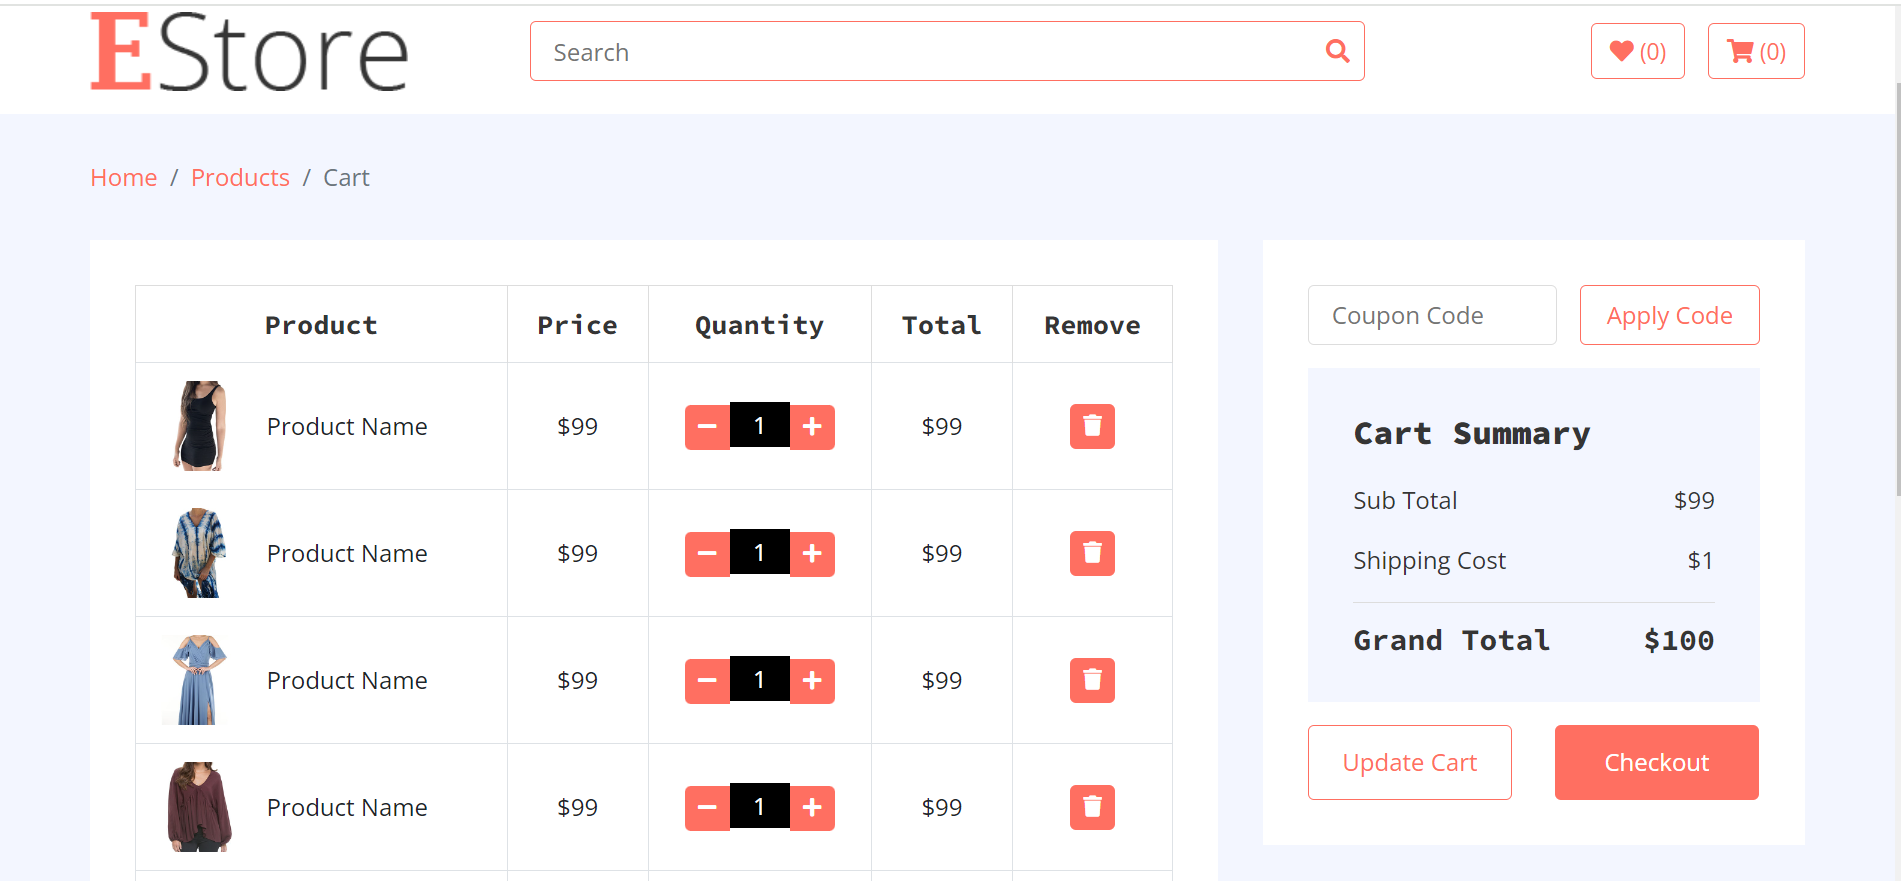Click the search magnifier icon
The image size is (1901, 881).
tap(1337, 51)
